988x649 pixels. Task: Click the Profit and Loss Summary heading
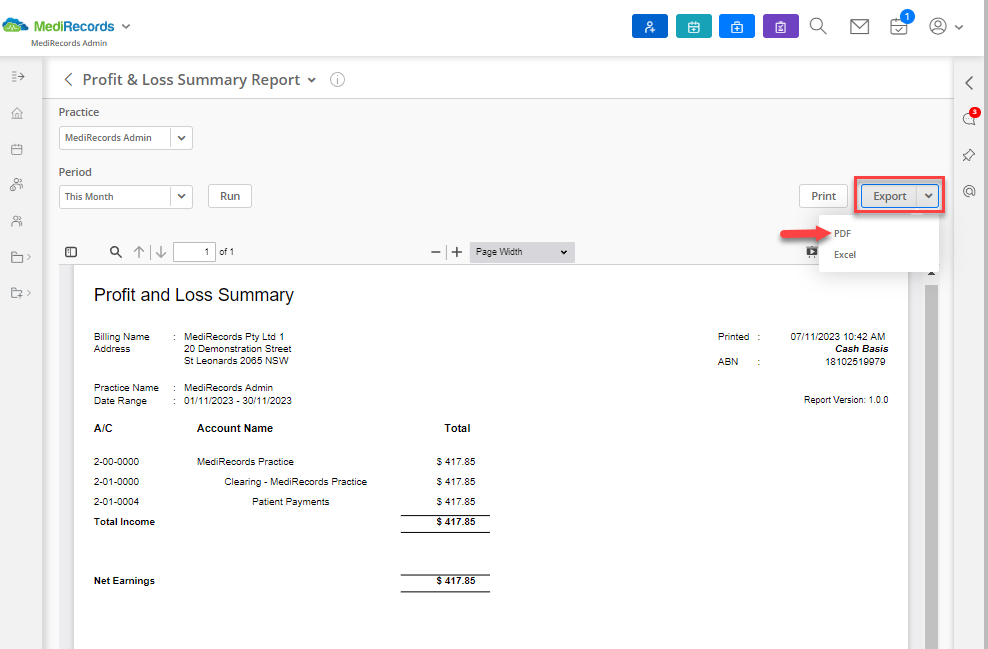point(193,295)
